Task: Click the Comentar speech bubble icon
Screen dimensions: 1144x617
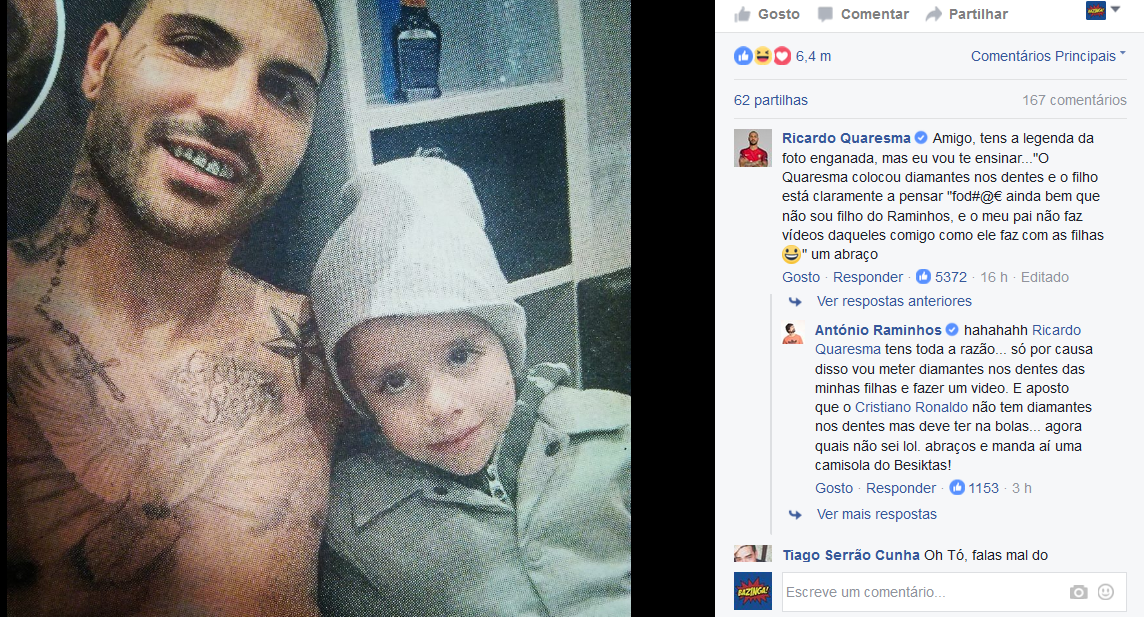Action: click(x=825, y=14)
